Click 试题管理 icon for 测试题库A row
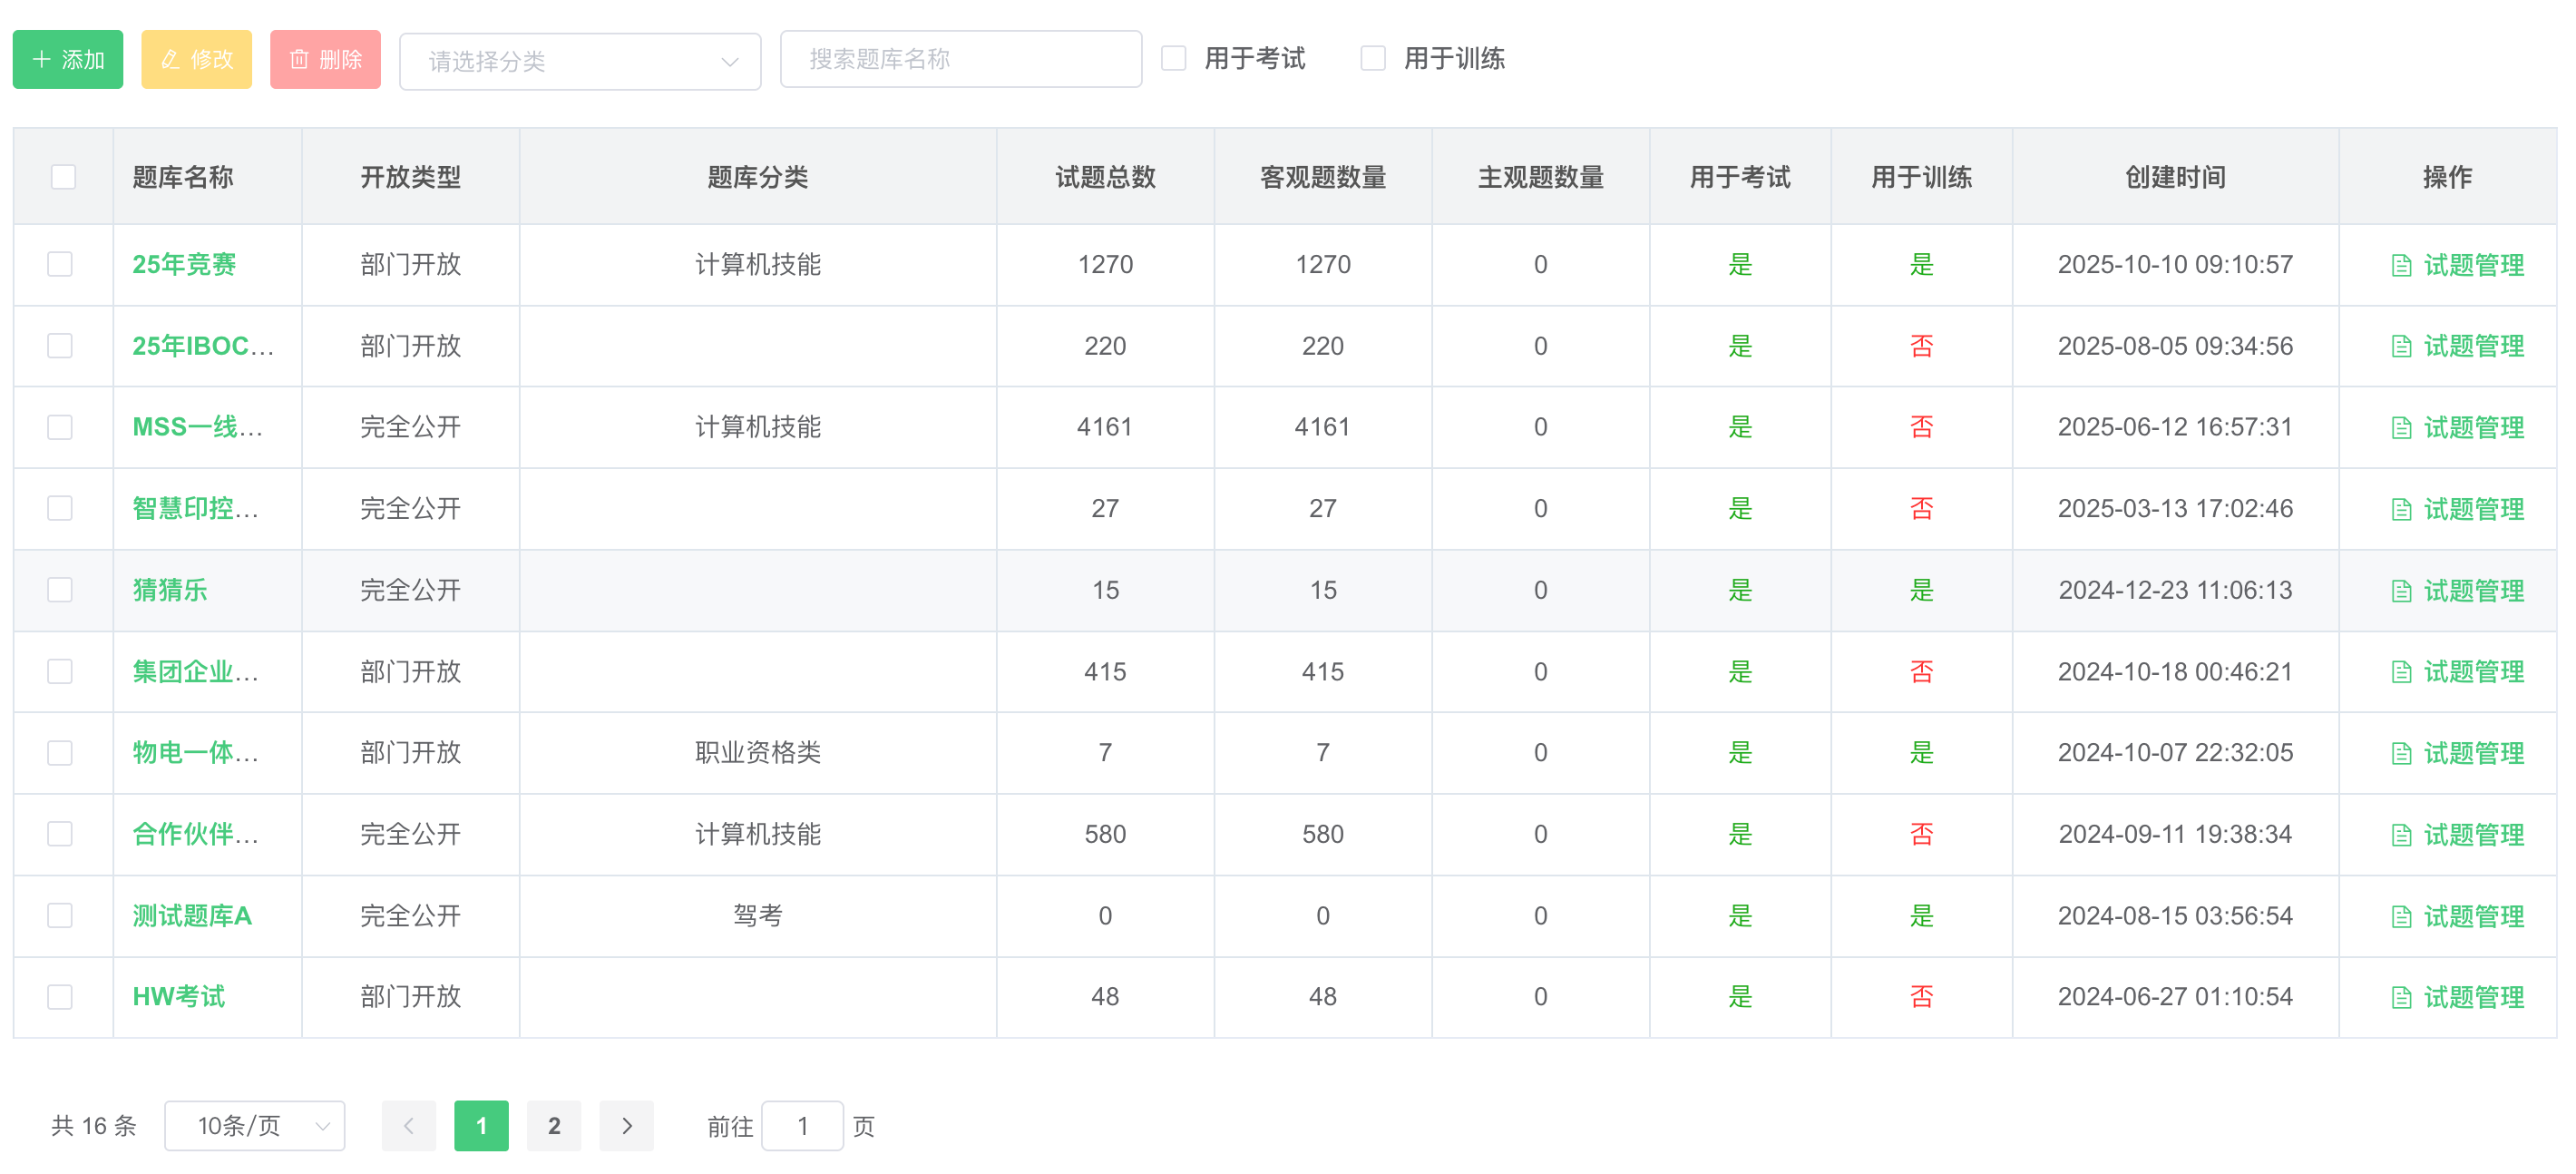Image resolution: width=2576 pixels, height=1174 pixels. (x=2401, y=916)
